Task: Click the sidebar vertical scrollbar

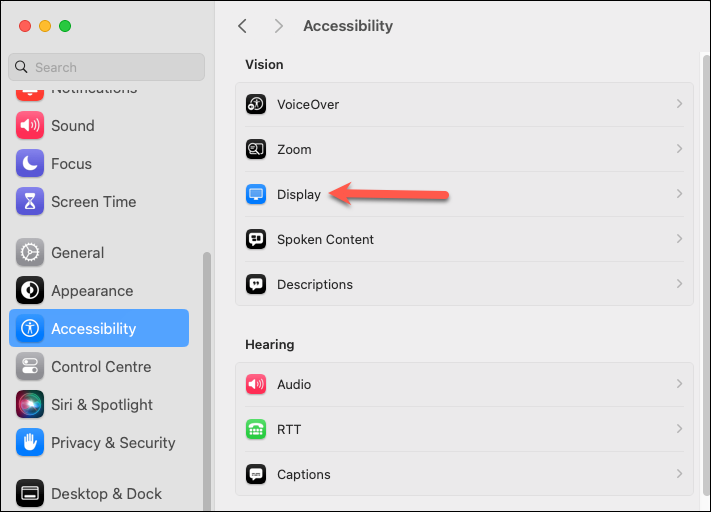Action: tap(207, 380)
